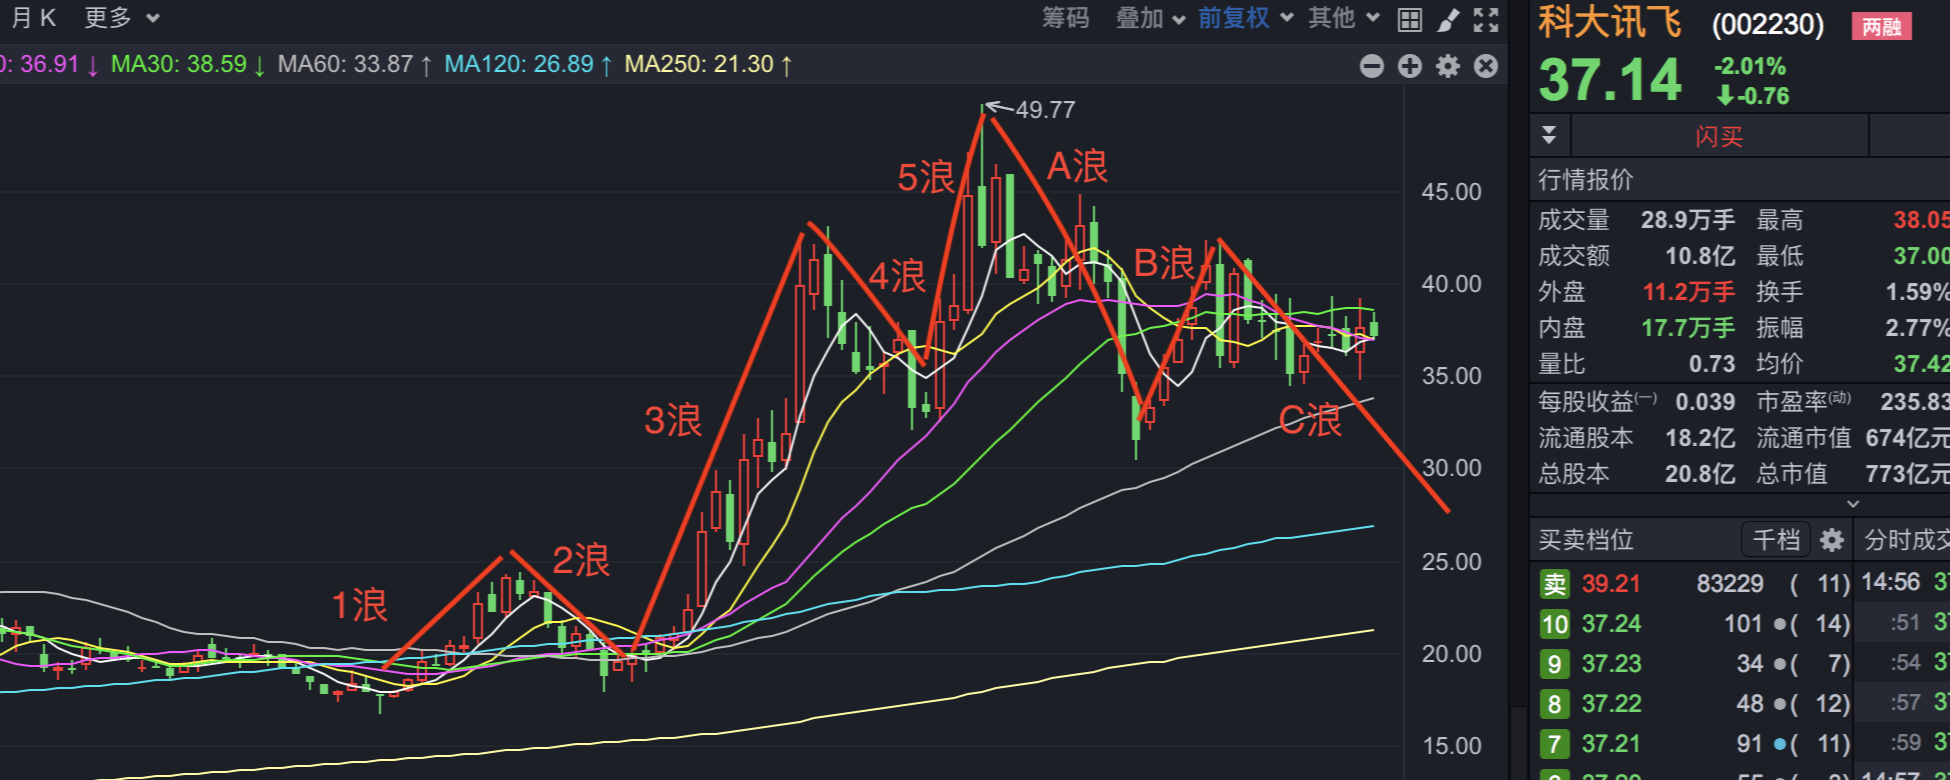This screenshot has height=780, width=1950.
Task: Click the 45.00 price axis label
Action: click(1452, 192)
